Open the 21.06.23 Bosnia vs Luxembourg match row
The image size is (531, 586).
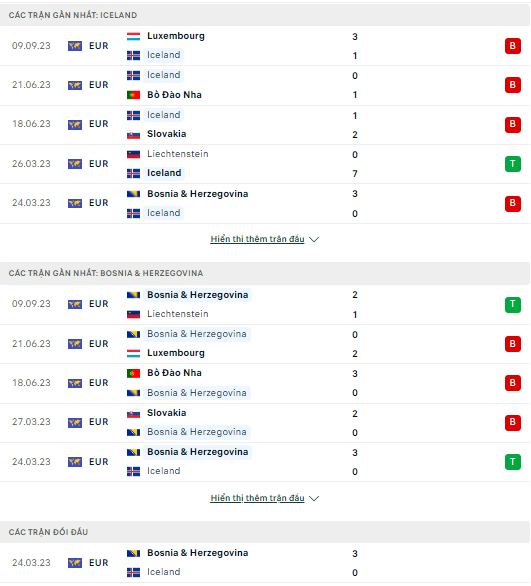point(265,344)
